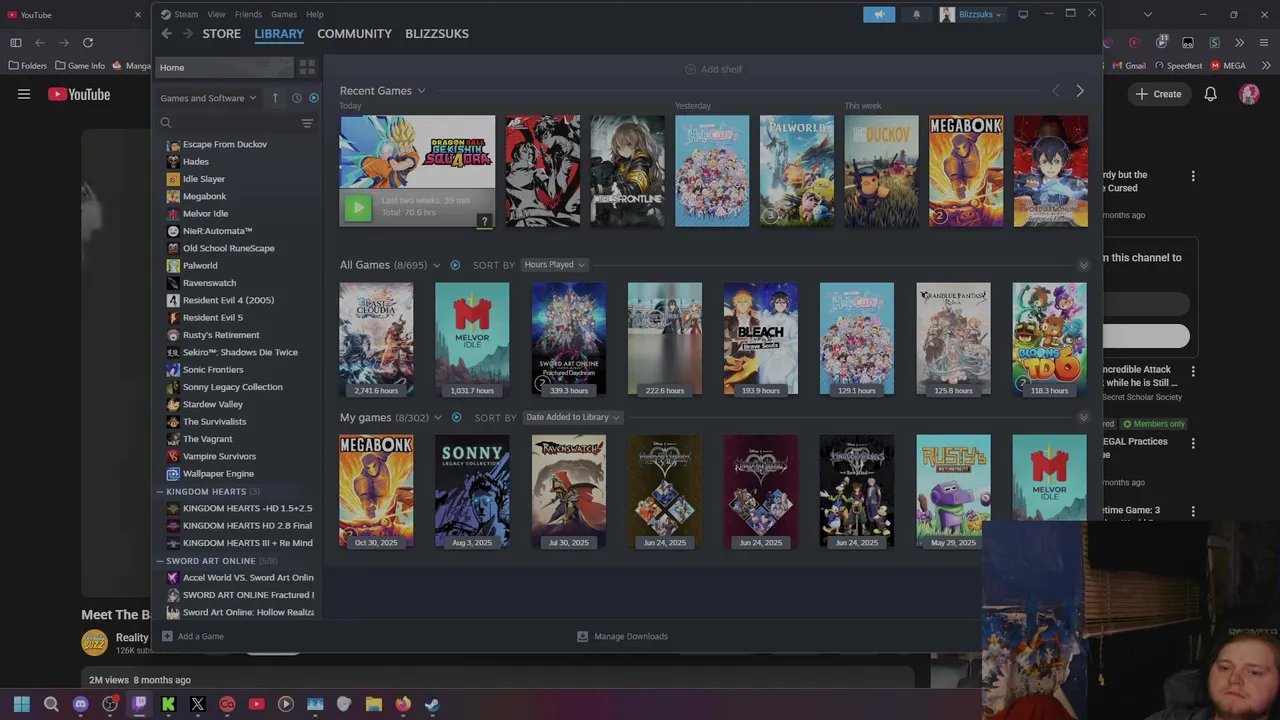Image resolution: width=1280 pixels, height=720 pixels.
Task: Click the library search field
Action: pyautogui.click(x=235, y=123)
